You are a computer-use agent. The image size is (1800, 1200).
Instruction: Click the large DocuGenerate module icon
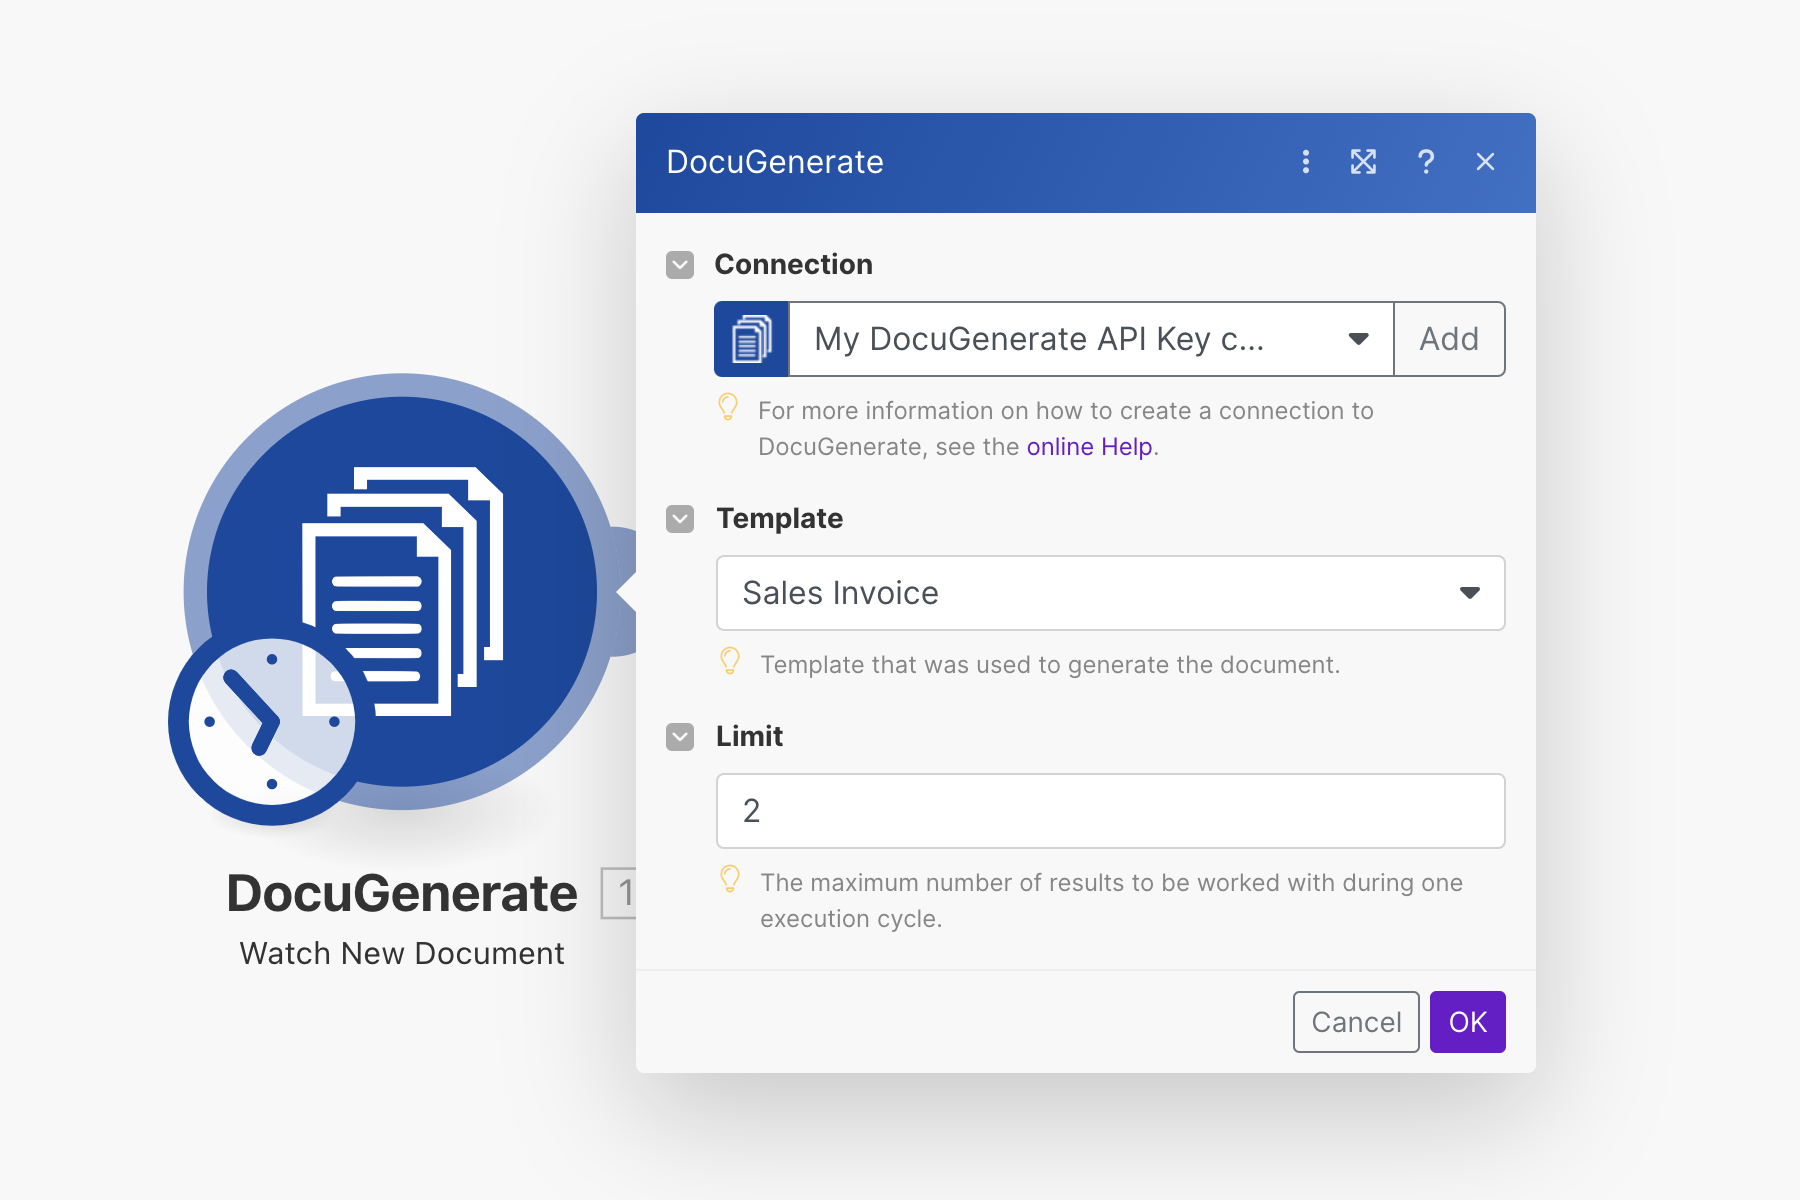402,592
